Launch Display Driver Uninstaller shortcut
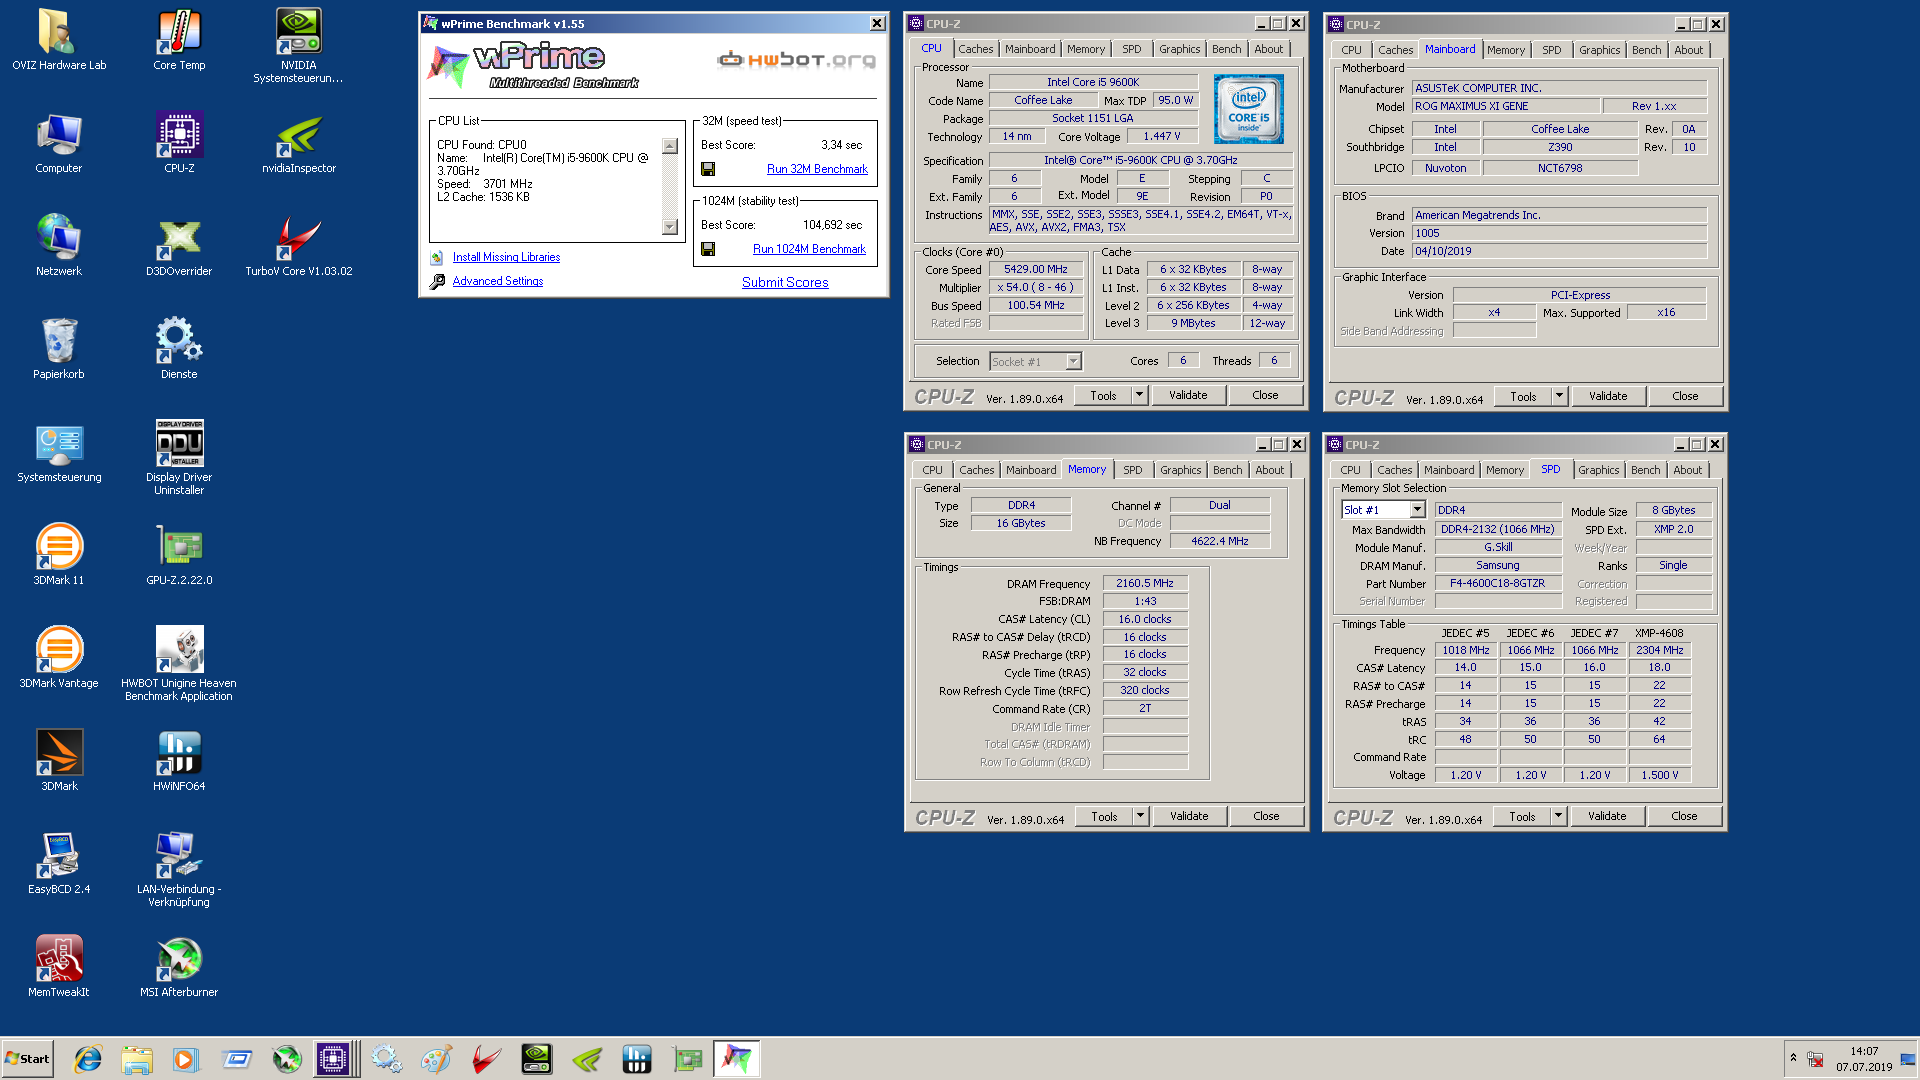This screenshot has width=1920, height=1080. [x=179, y=458]
